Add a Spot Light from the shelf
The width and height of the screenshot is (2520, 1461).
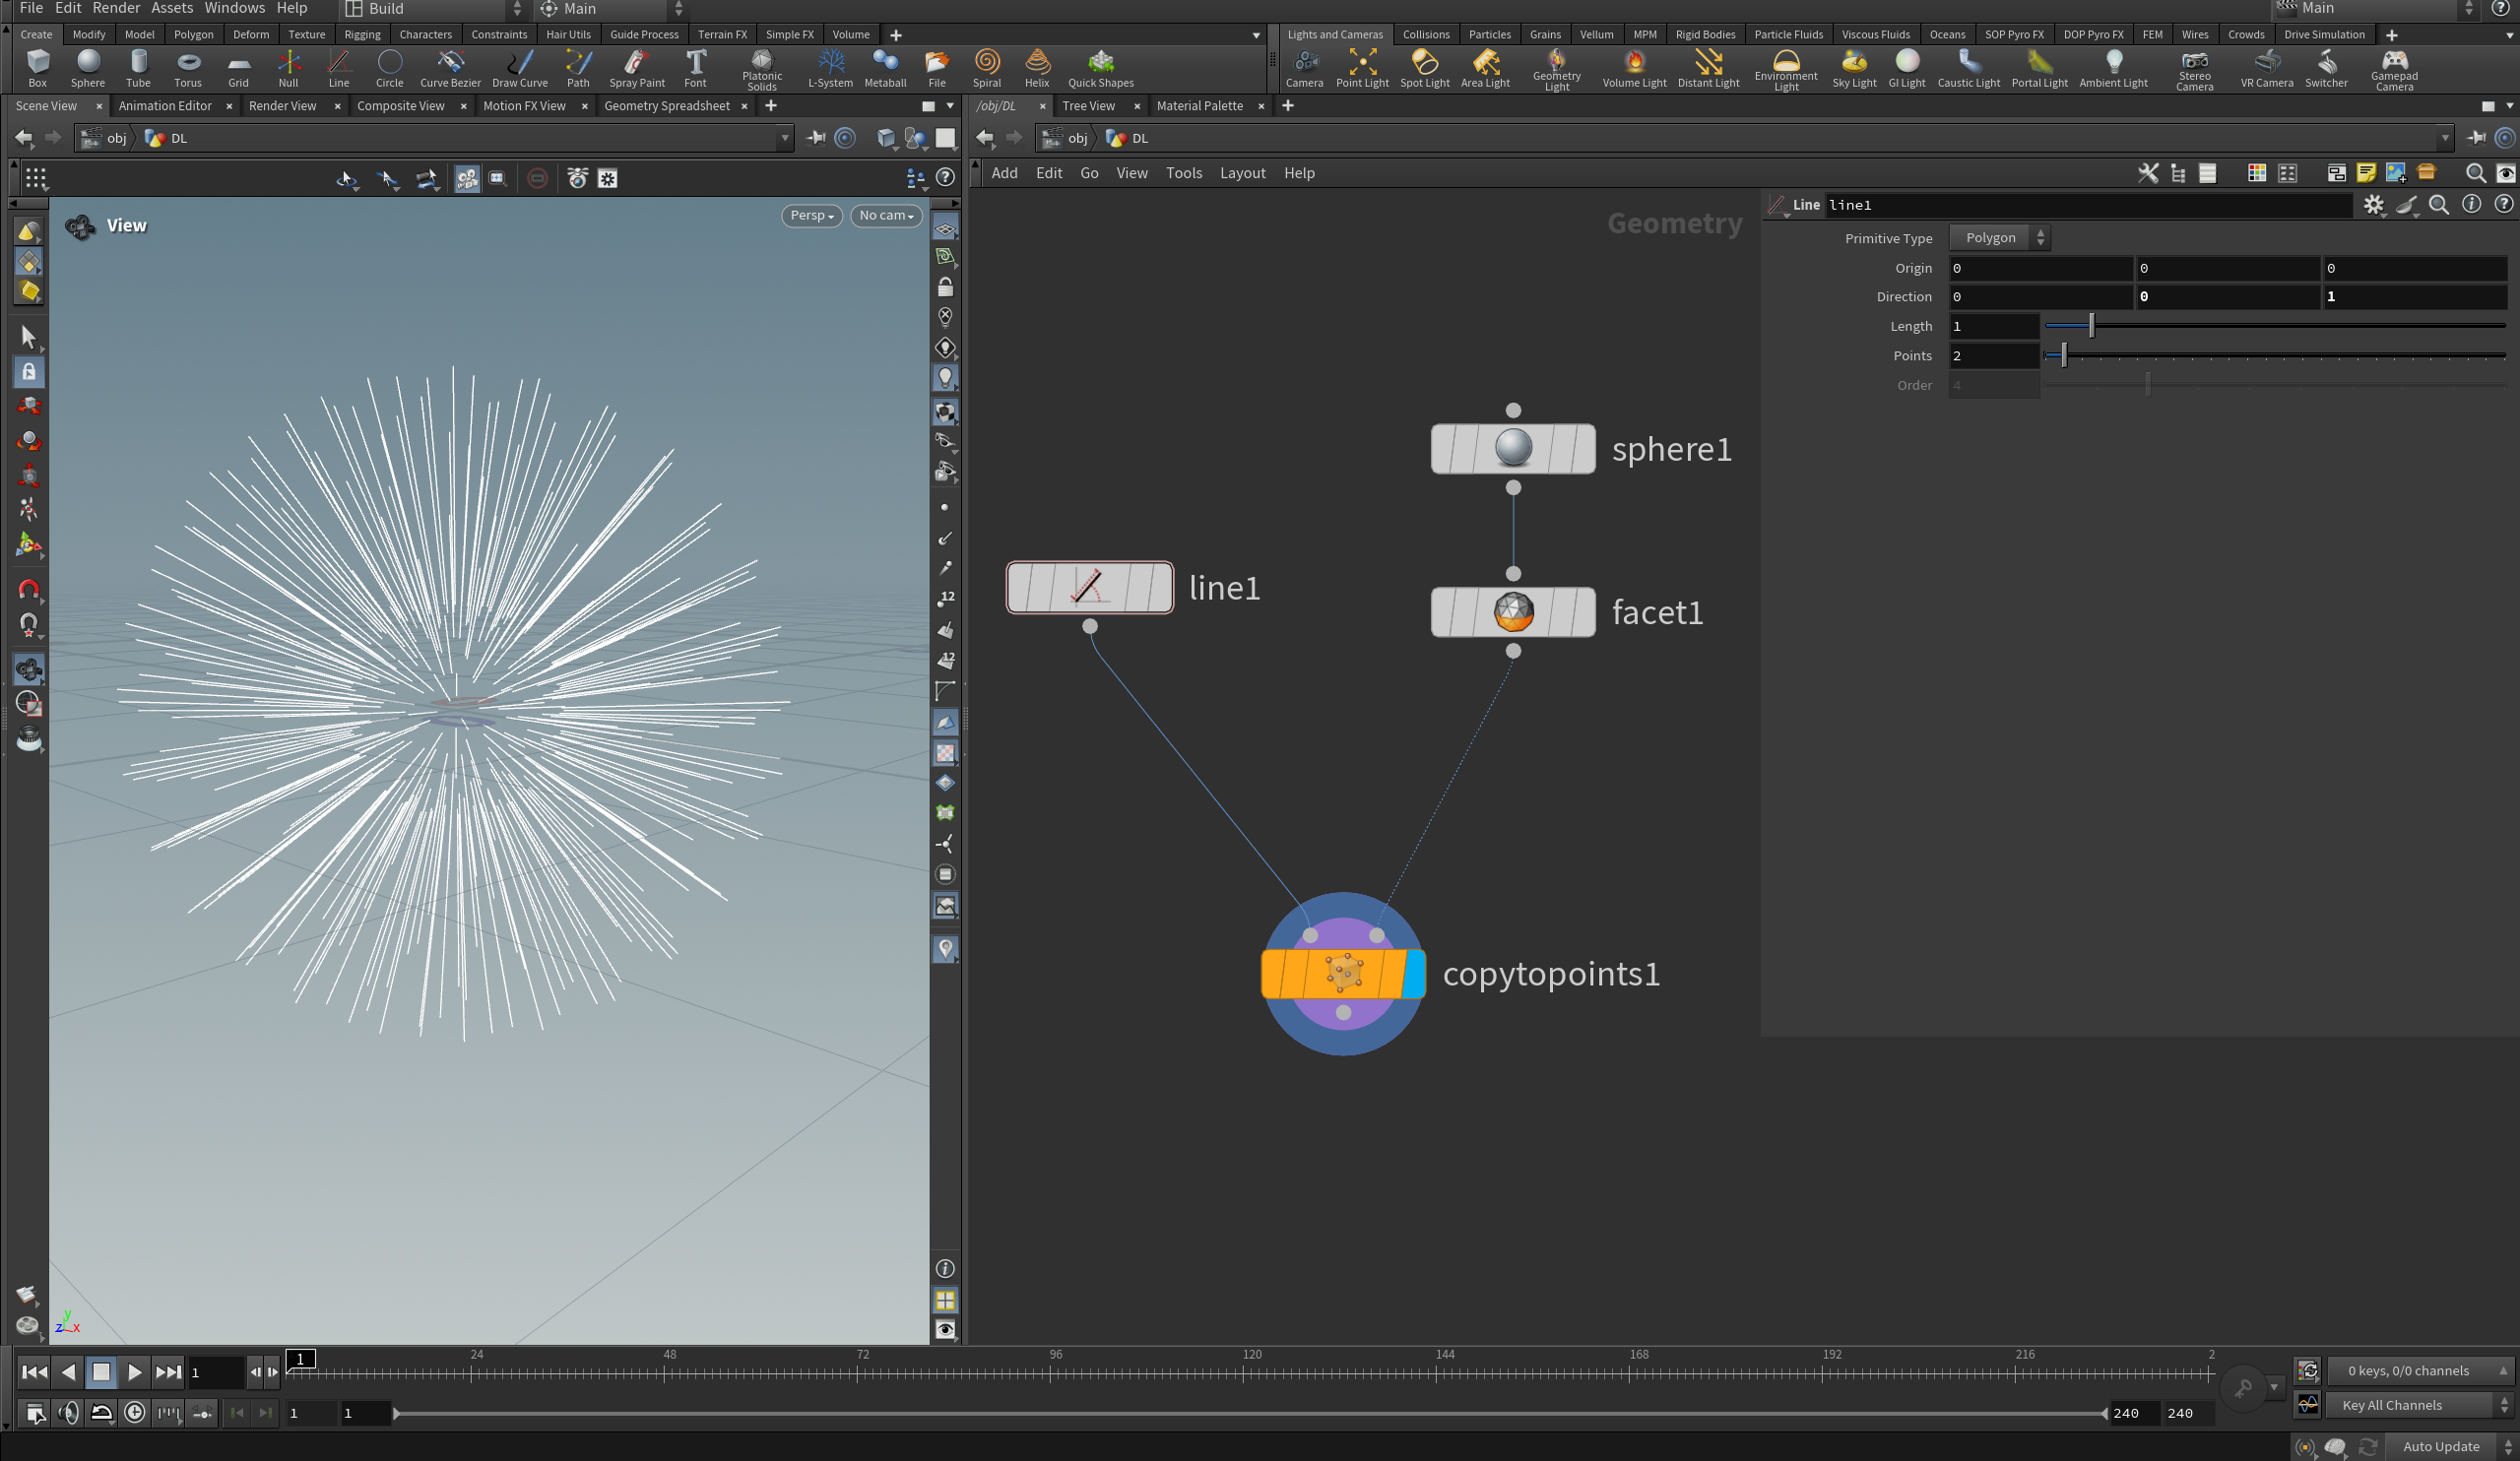[1423, 68]
